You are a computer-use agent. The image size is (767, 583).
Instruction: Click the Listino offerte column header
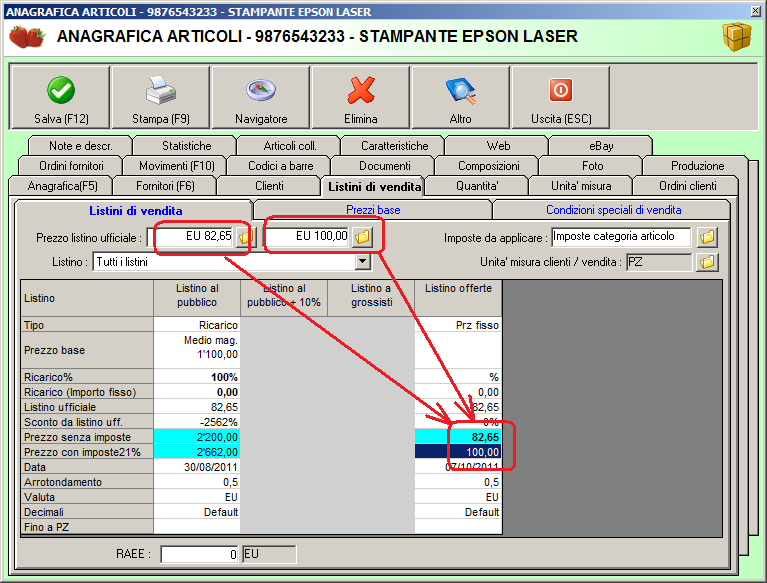(458, 298)
